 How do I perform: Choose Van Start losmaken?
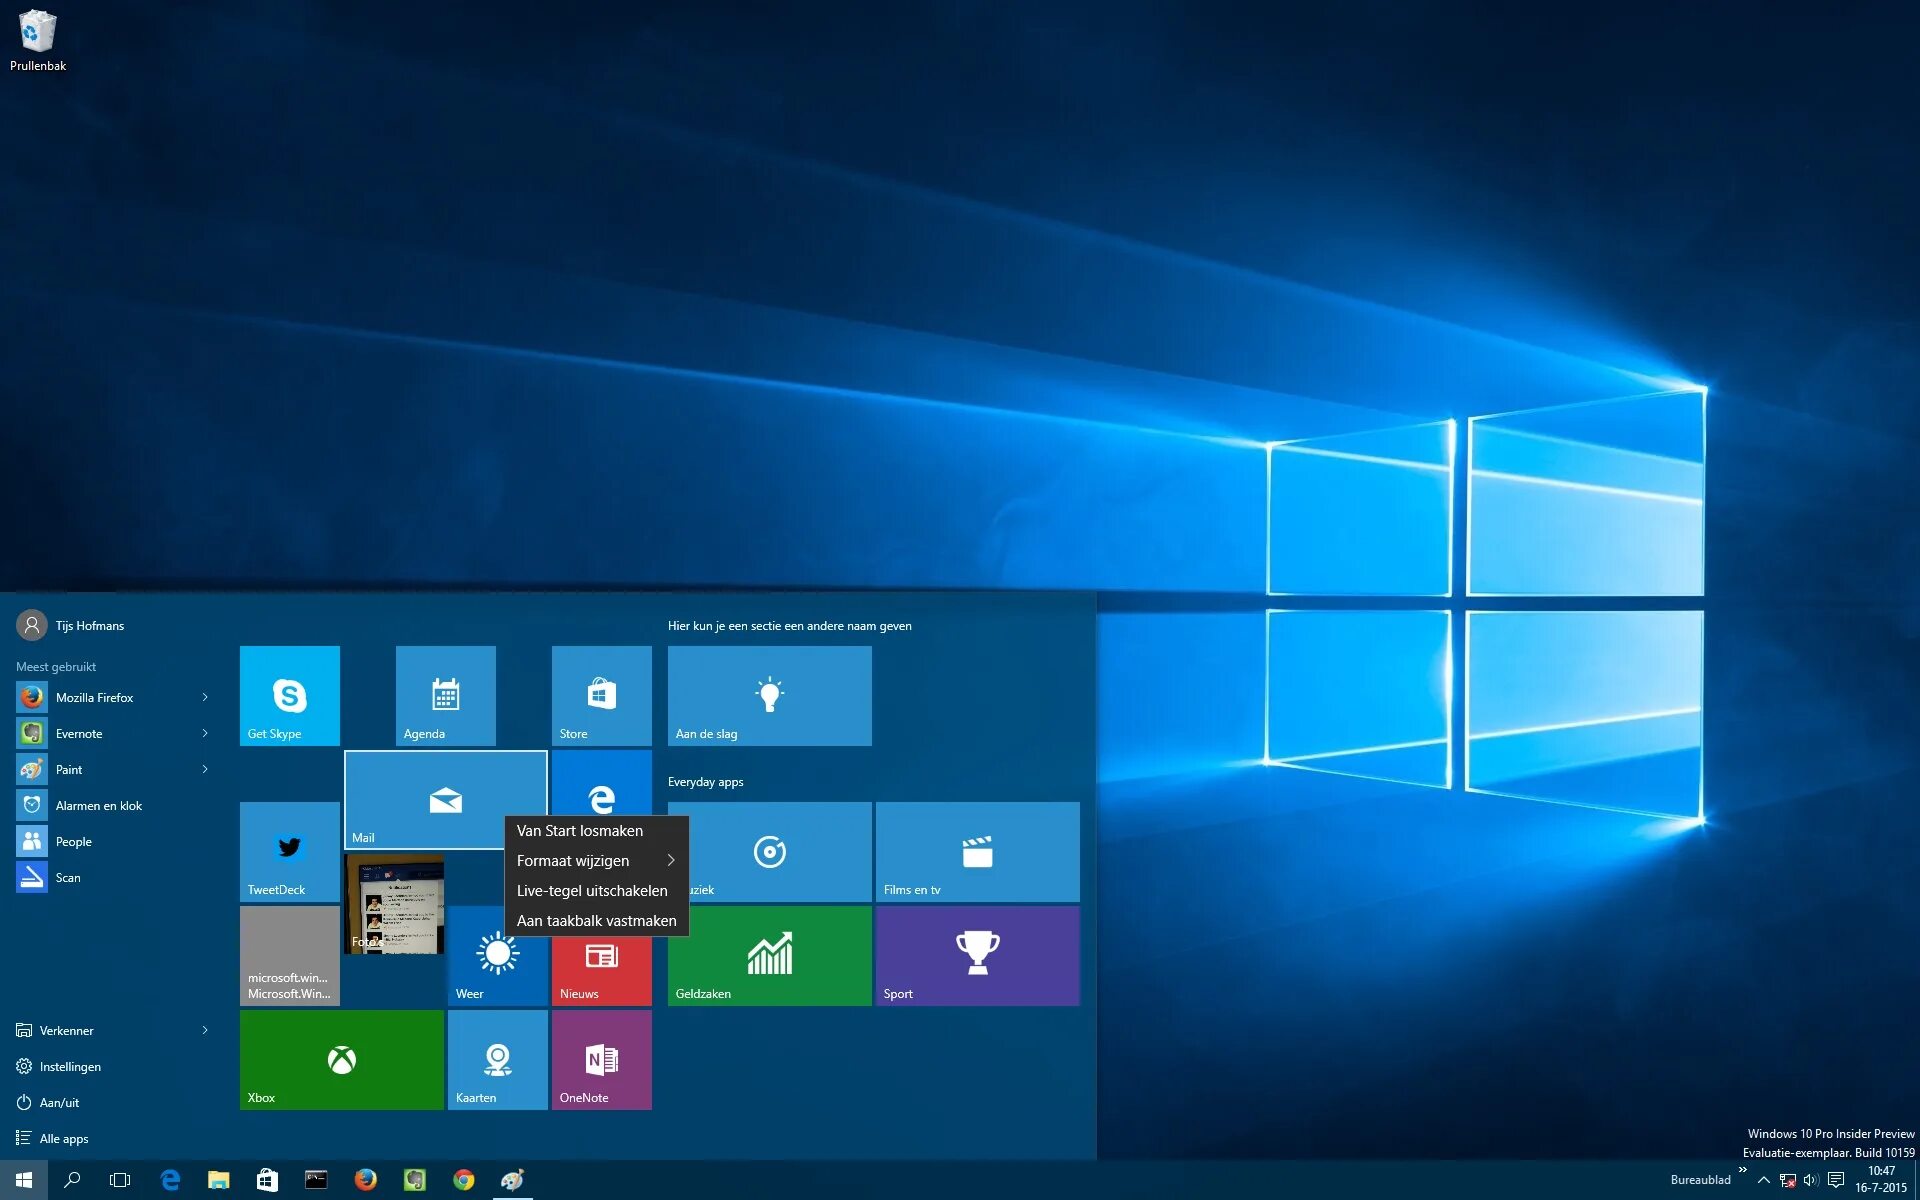pos(580,830)
